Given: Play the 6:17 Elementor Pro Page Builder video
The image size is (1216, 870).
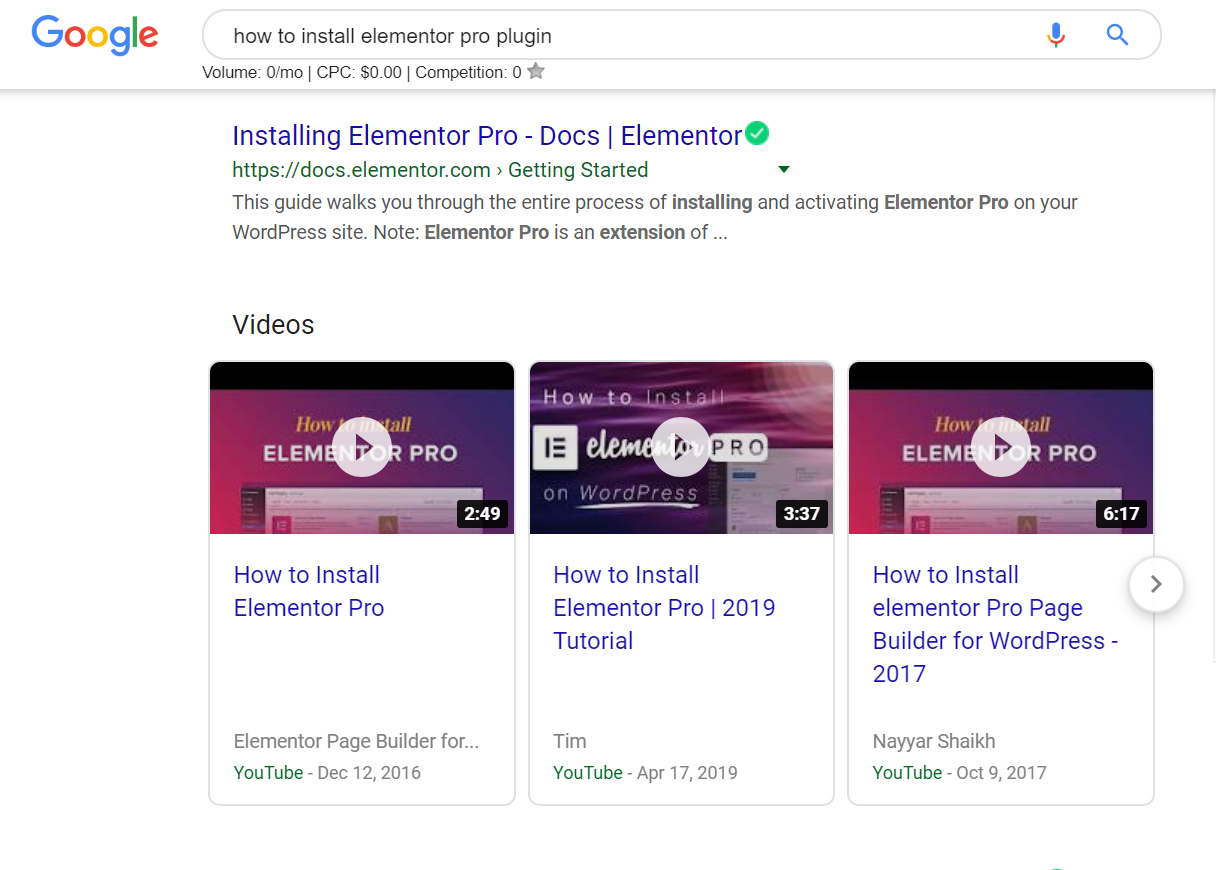Looking at the screenshot, I should point(1000,447).
